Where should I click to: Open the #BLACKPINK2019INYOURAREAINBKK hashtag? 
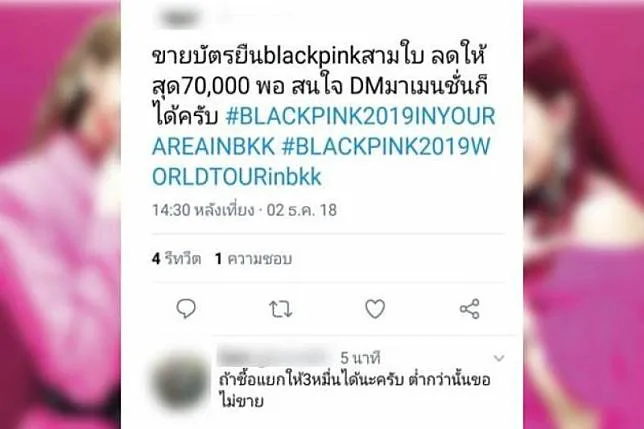tap(324, 131)
